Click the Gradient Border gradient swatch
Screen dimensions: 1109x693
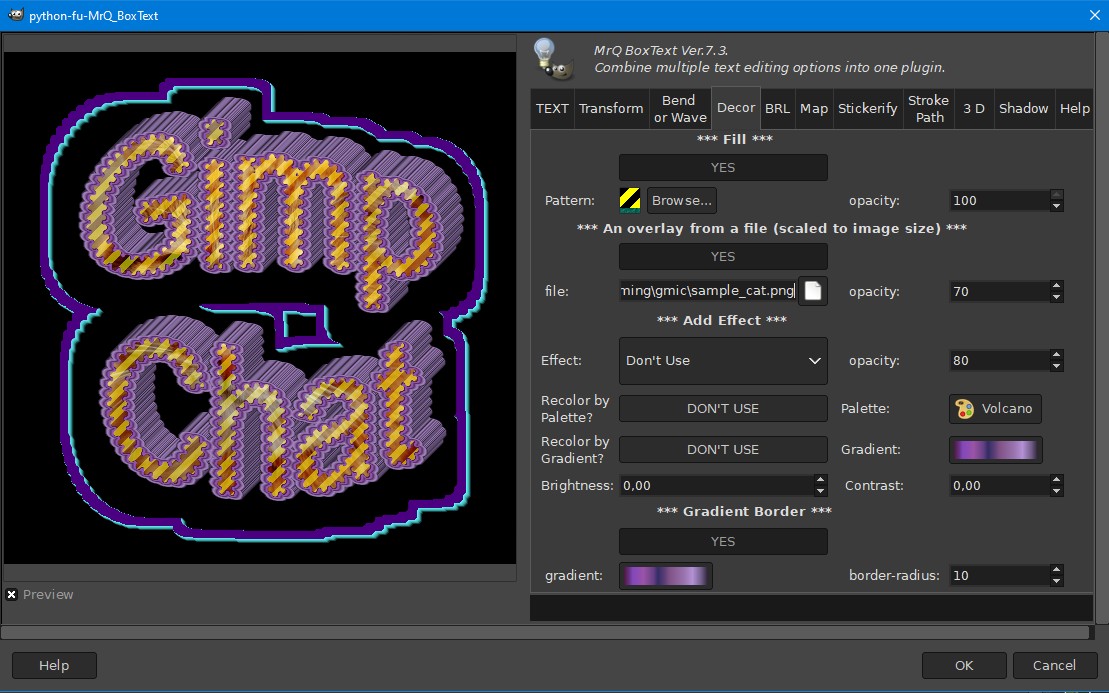coord(666,576)
